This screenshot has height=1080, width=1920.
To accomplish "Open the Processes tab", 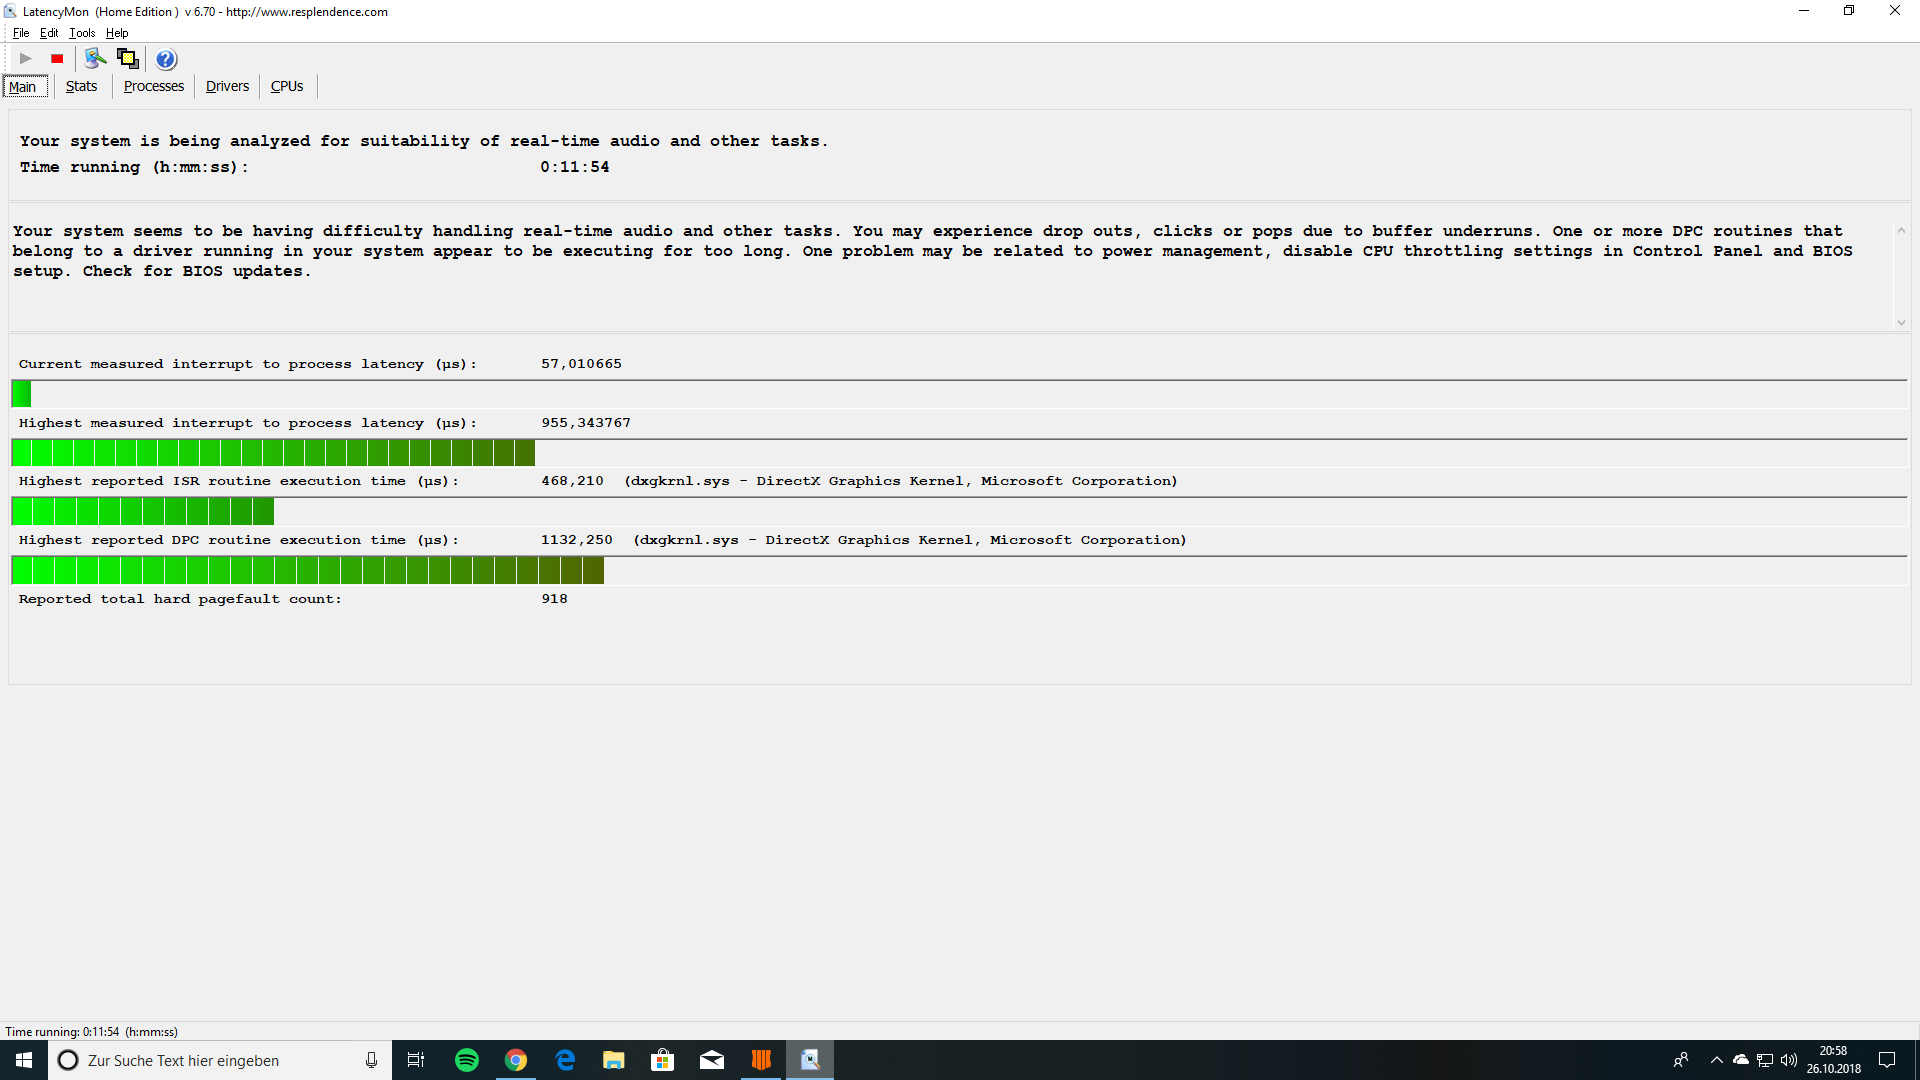I will (x=153, y=86).
